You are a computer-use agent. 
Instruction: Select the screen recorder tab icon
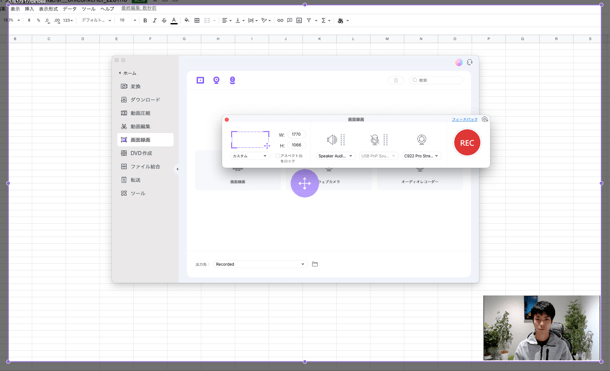point(200,80)
